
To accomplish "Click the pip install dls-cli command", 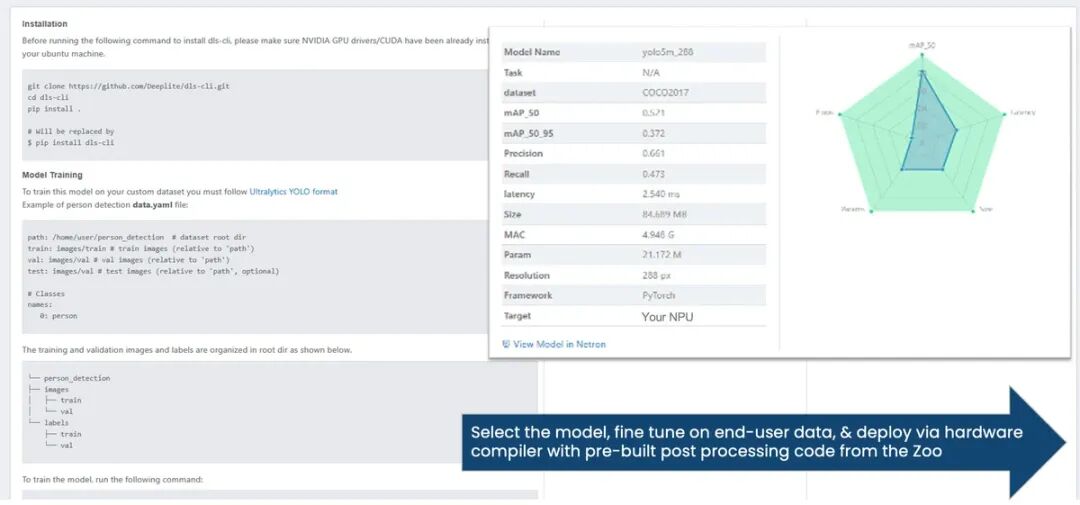I will click(70, 143).
